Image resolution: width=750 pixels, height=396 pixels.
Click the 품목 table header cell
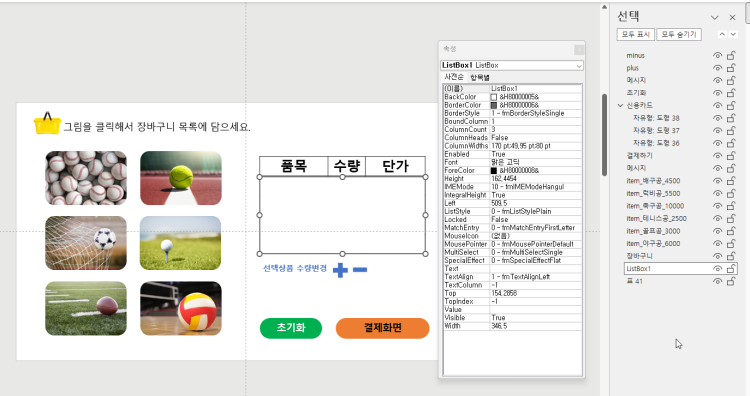pyautogui.click(x=294, y=166)
